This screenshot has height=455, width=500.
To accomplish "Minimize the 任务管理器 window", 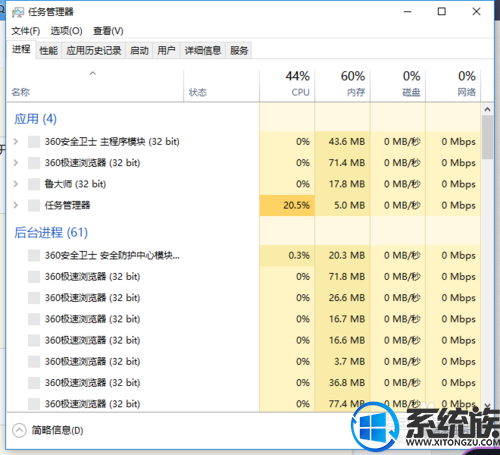I will (x=407, y=12).
